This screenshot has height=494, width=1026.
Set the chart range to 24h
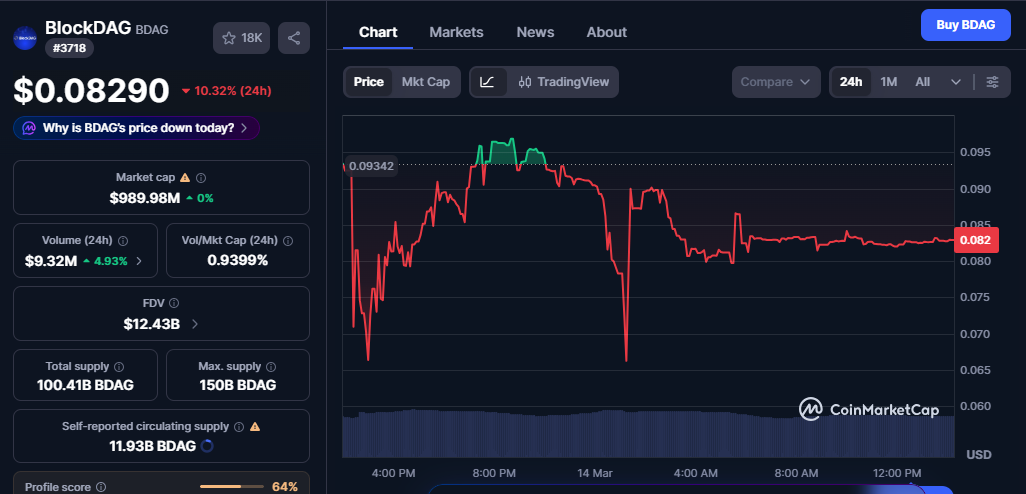(x=851, y=82)
